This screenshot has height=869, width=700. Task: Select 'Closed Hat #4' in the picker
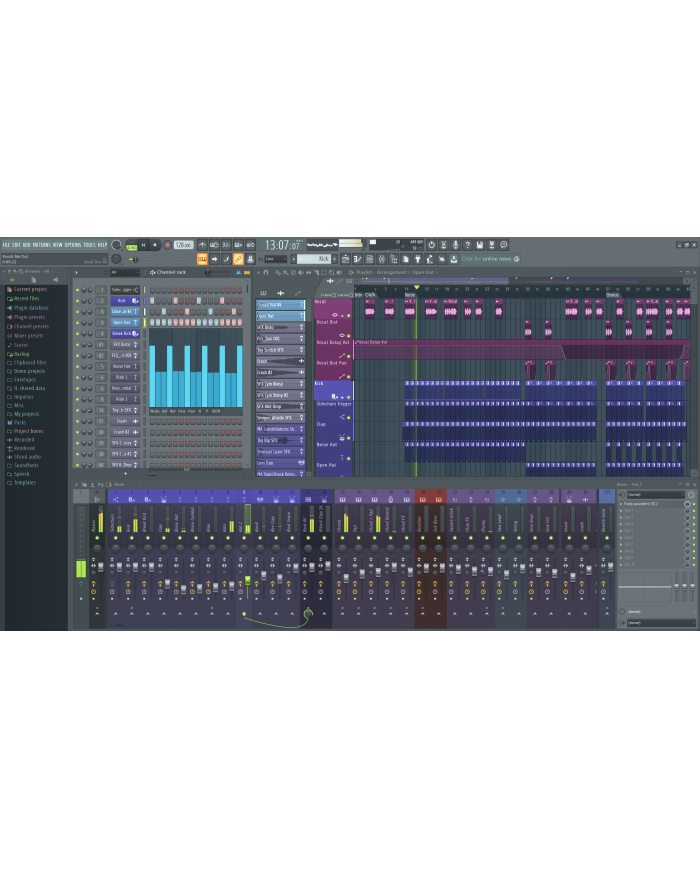tap(280, 305)
